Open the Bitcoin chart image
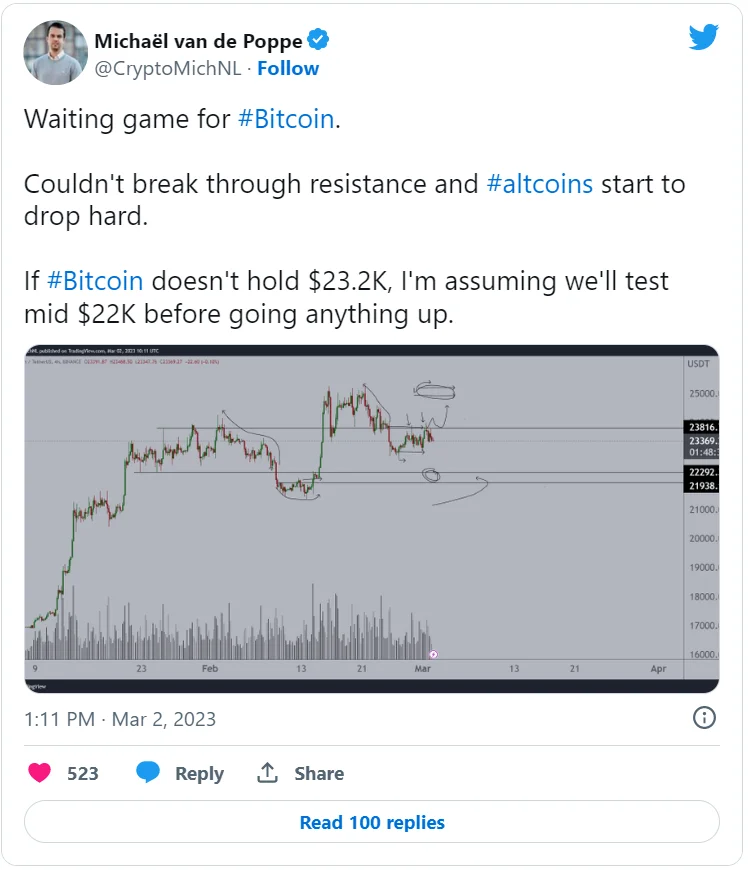Screen dimensions: 748x870 pos(372,519)
